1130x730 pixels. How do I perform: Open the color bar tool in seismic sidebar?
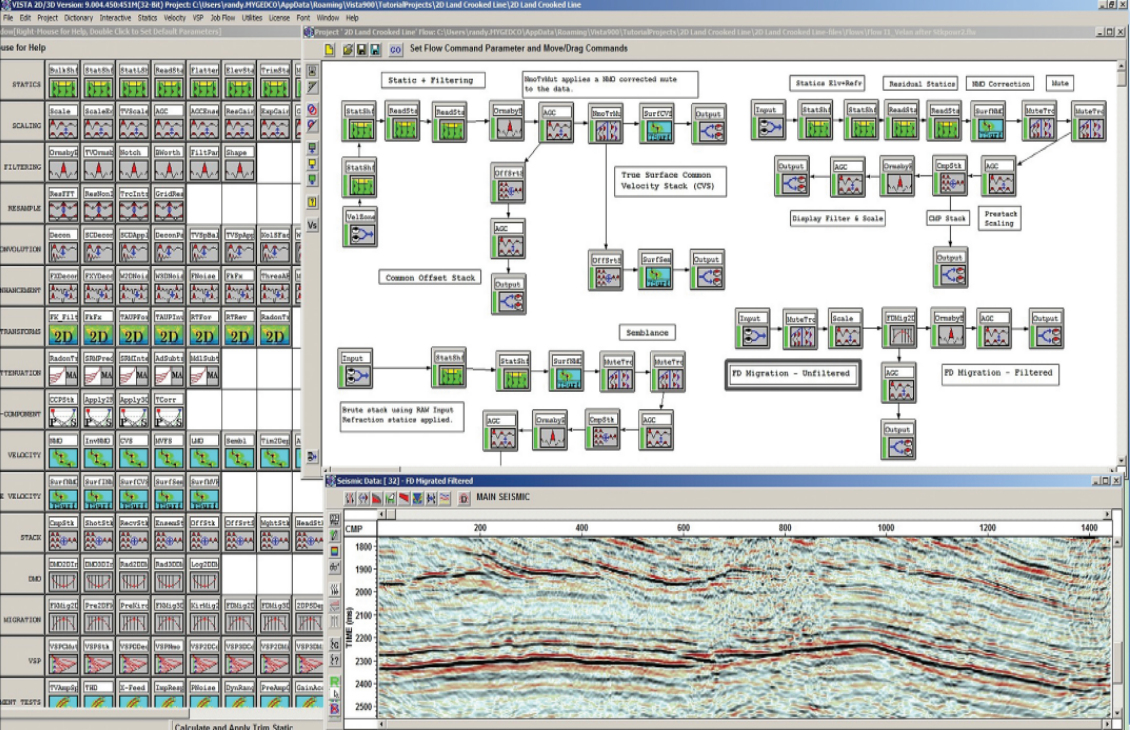click(335, 551)
